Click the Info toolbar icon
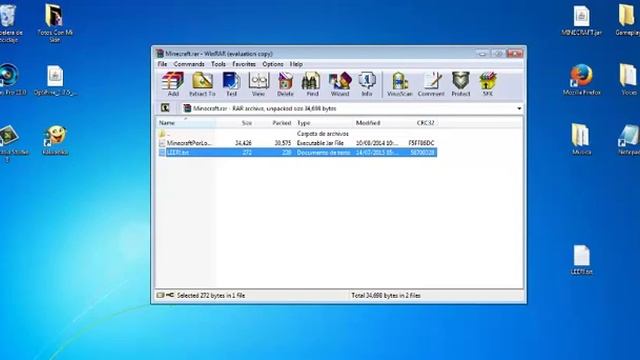 click(x=367, y=84)
